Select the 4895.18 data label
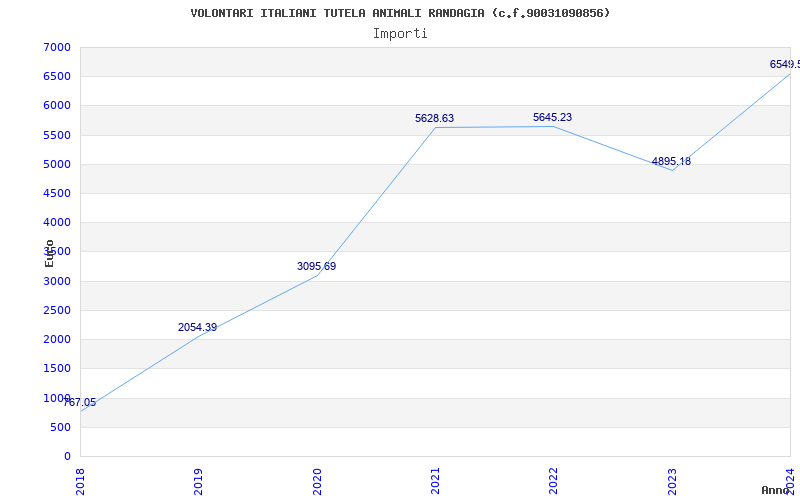This screenshot has width=800, height=500. click(x=671, y=161)
